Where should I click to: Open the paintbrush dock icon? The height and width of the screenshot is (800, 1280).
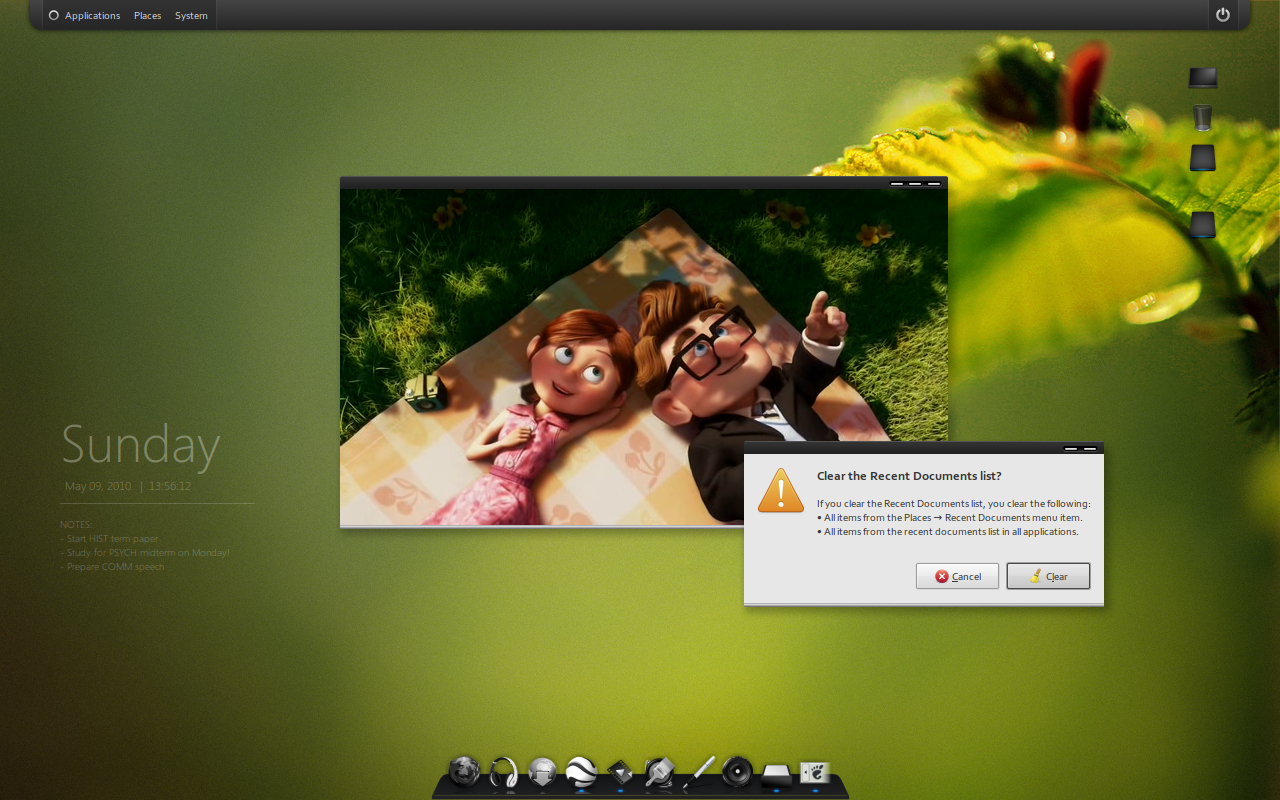click(659, 772)
